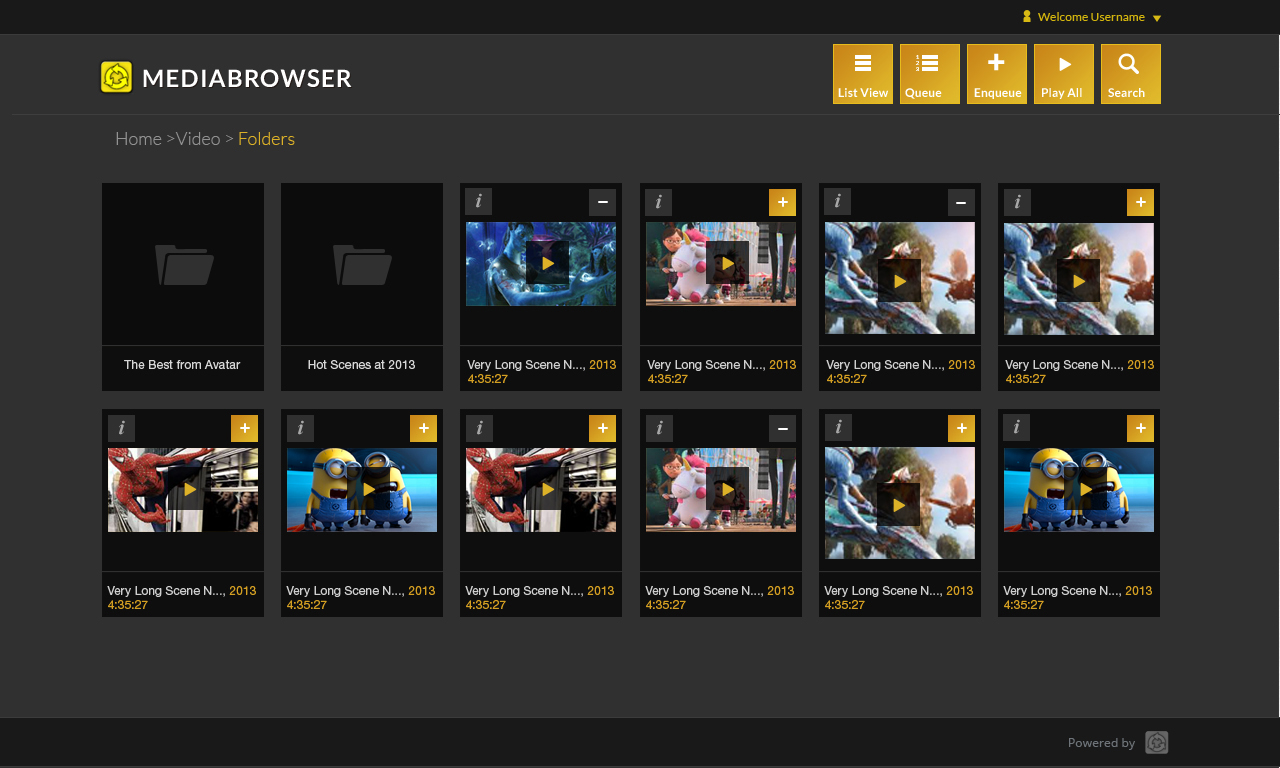Screen dimensions: 1280x768
Task: Show info on unicorn card having plus button
Action: (658, 202)
